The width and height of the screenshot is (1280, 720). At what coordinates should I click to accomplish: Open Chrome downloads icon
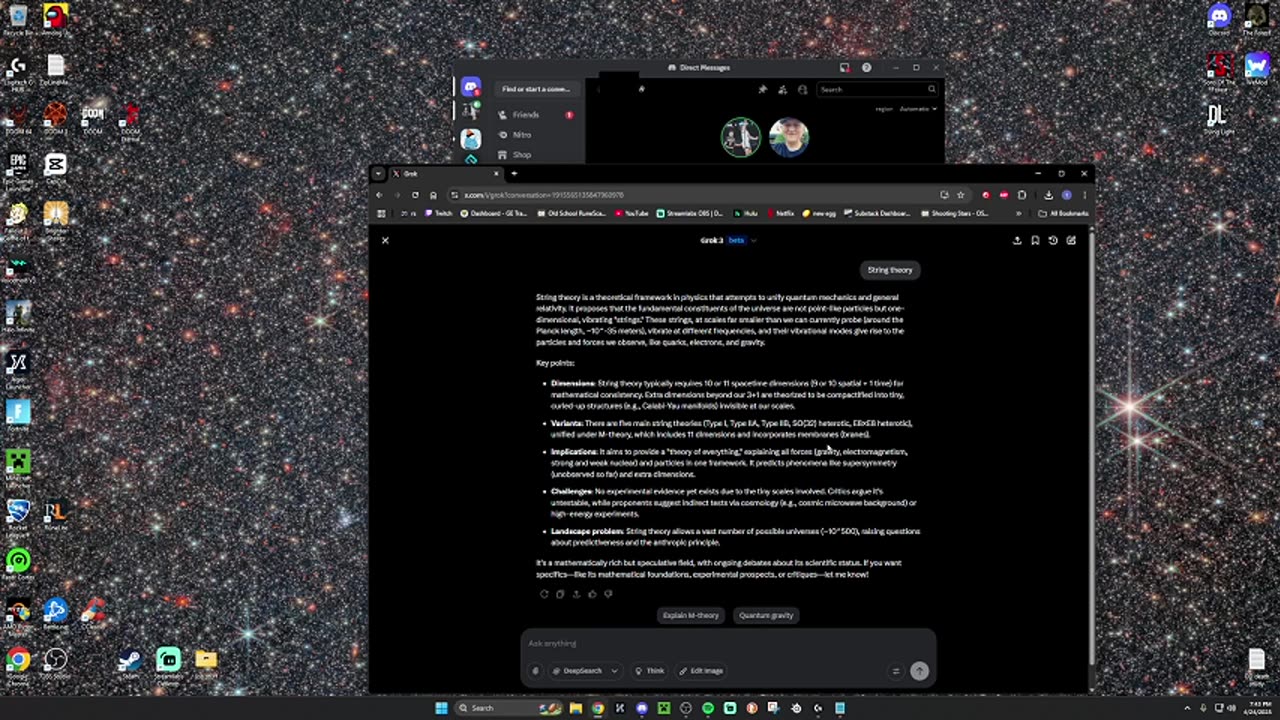(1048, 195)
